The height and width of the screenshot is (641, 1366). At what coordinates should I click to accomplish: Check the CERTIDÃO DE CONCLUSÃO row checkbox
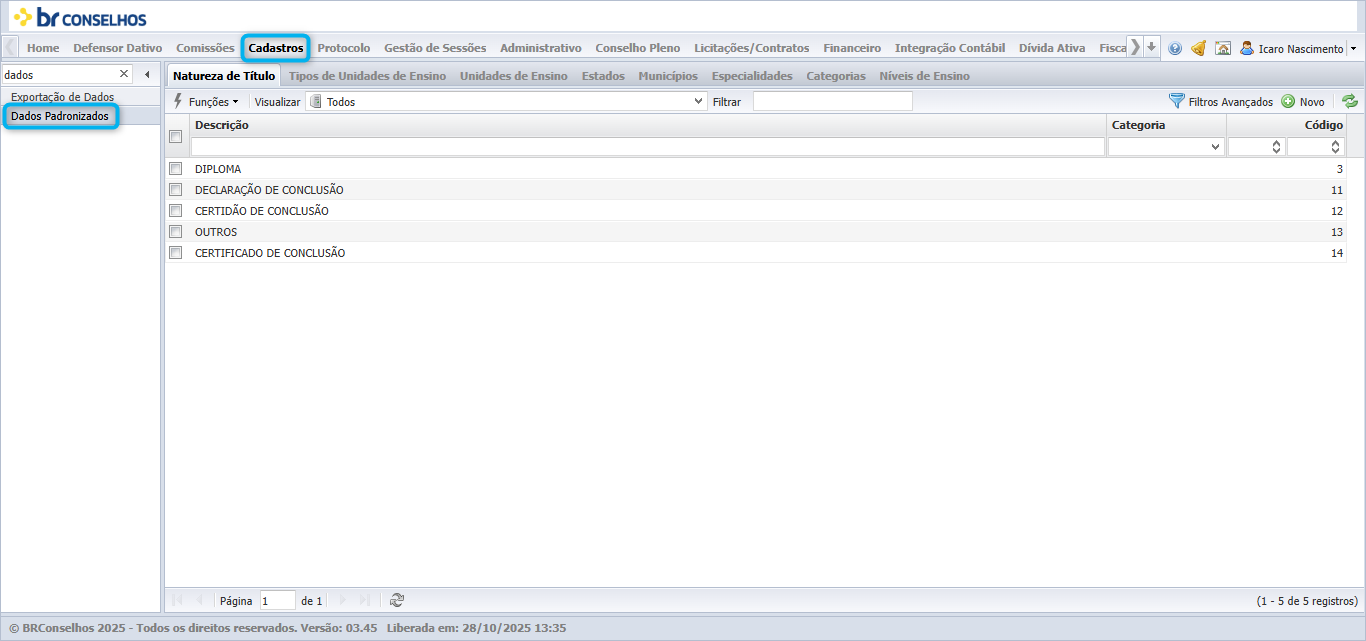coord(175,210)
